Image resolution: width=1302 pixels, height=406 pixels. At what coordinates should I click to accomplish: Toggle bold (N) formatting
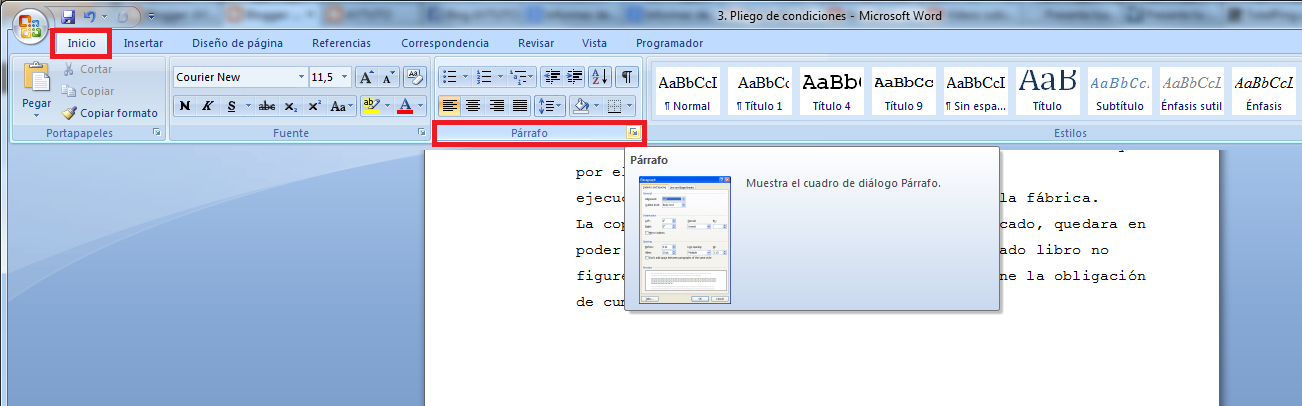(x=184, y=105)
